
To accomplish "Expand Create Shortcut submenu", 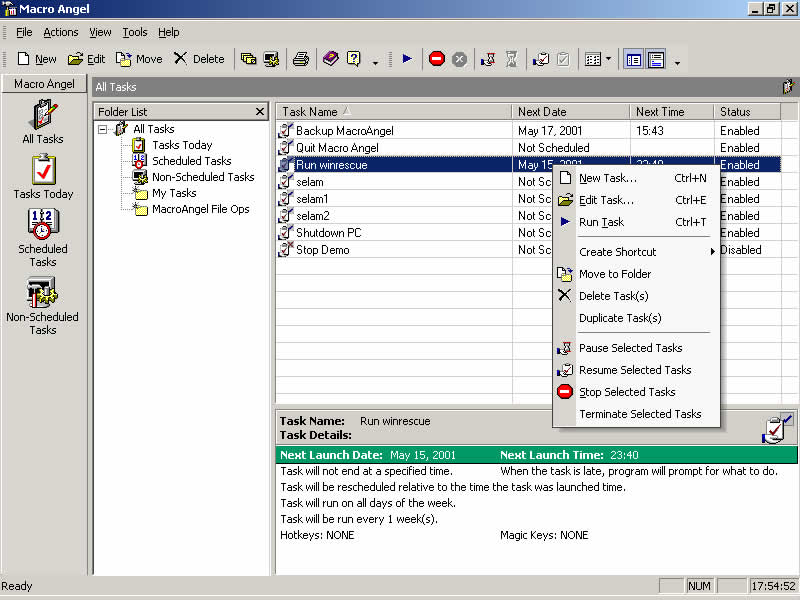I will [636, 252].
